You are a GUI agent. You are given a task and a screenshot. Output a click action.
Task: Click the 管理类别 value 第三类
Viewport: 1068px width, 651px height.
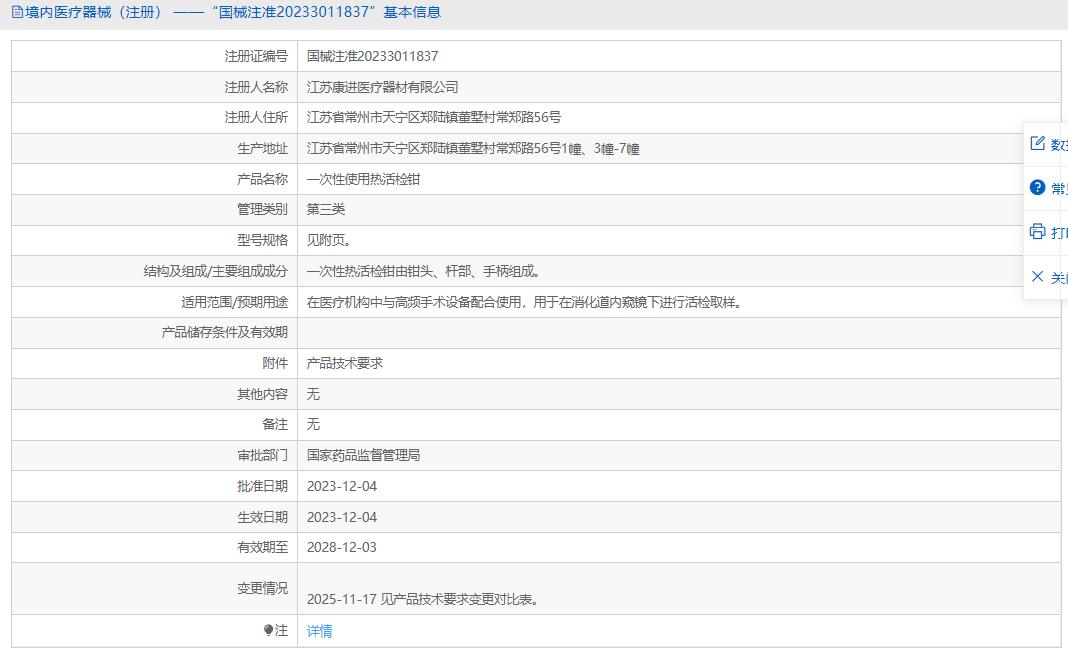pyautogui.click(x=326, y=210)
